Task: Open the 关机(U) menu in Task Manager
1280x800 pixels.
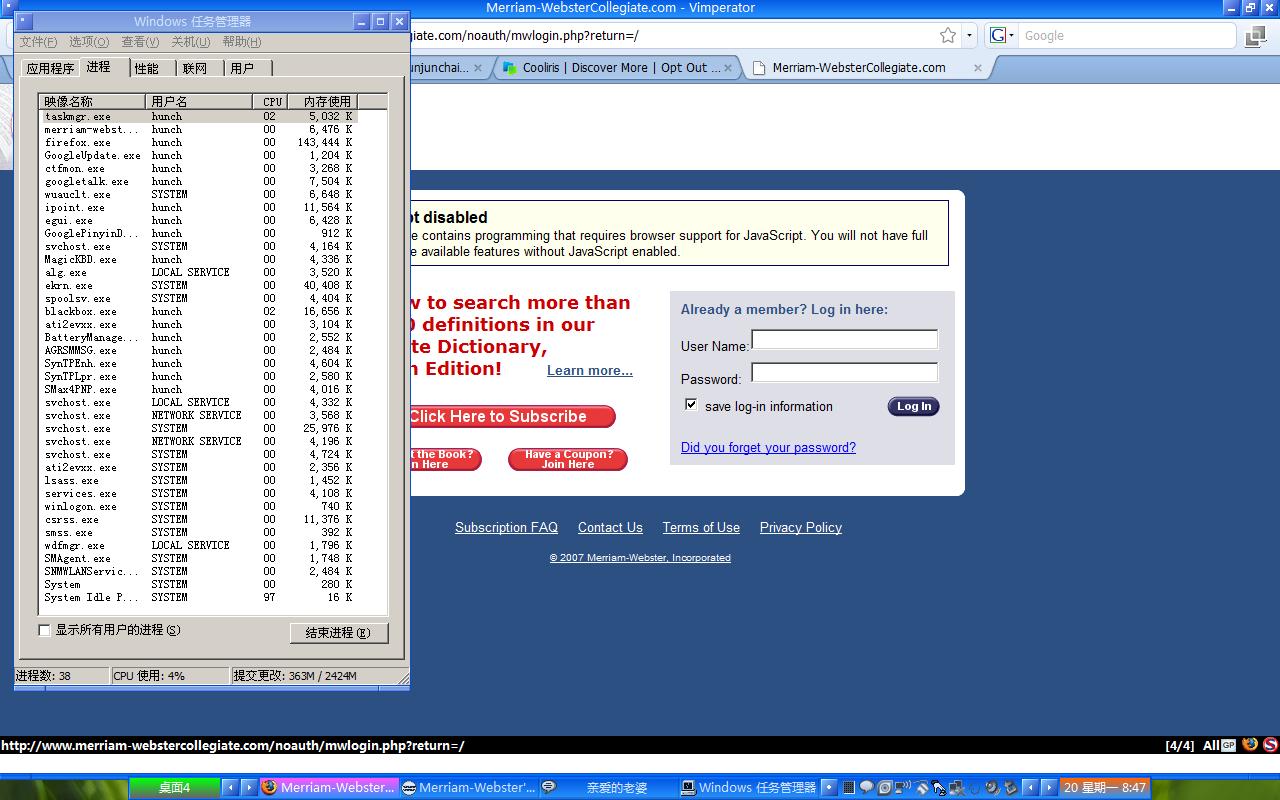Action: (x=191, y=42)
